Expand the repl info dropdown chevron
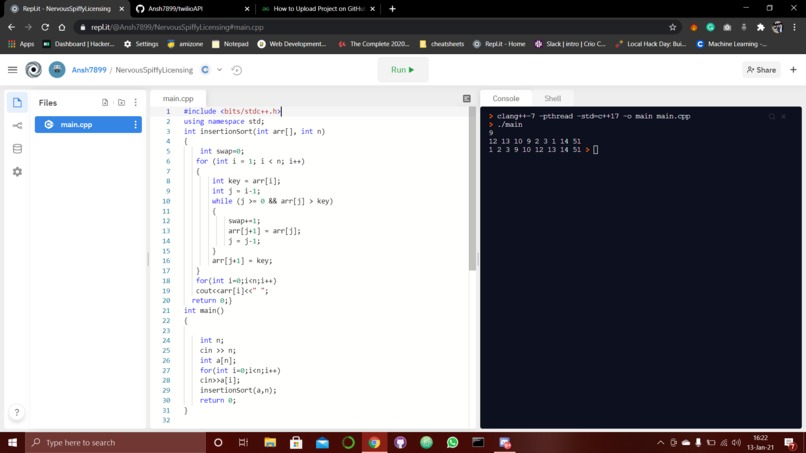 coord(219,70)
